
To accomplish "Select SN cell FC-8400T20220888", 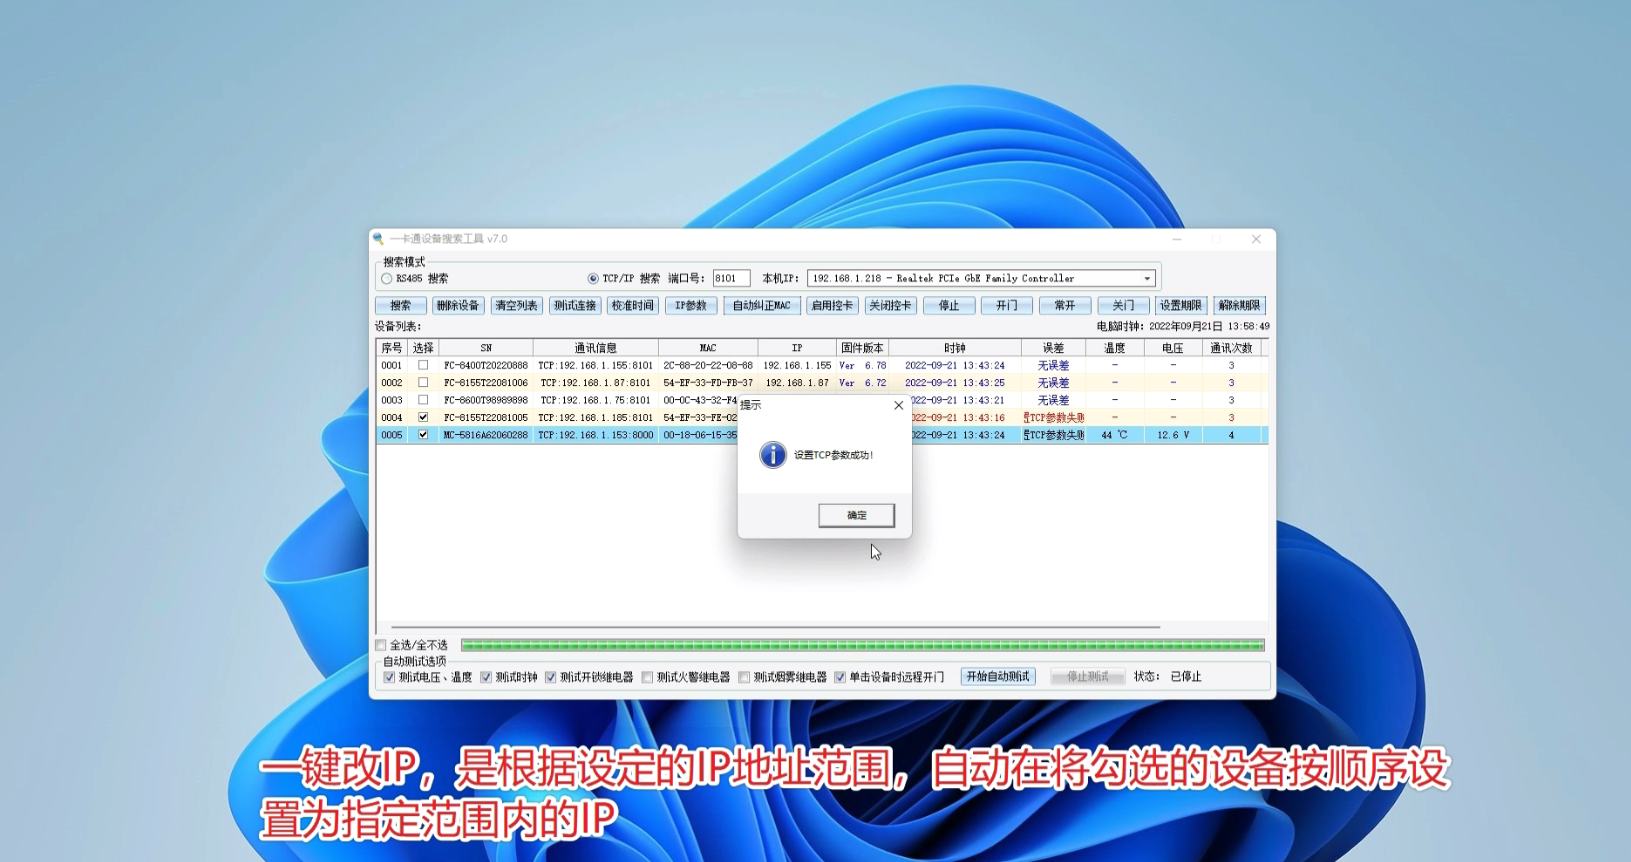I will [486, 366].
